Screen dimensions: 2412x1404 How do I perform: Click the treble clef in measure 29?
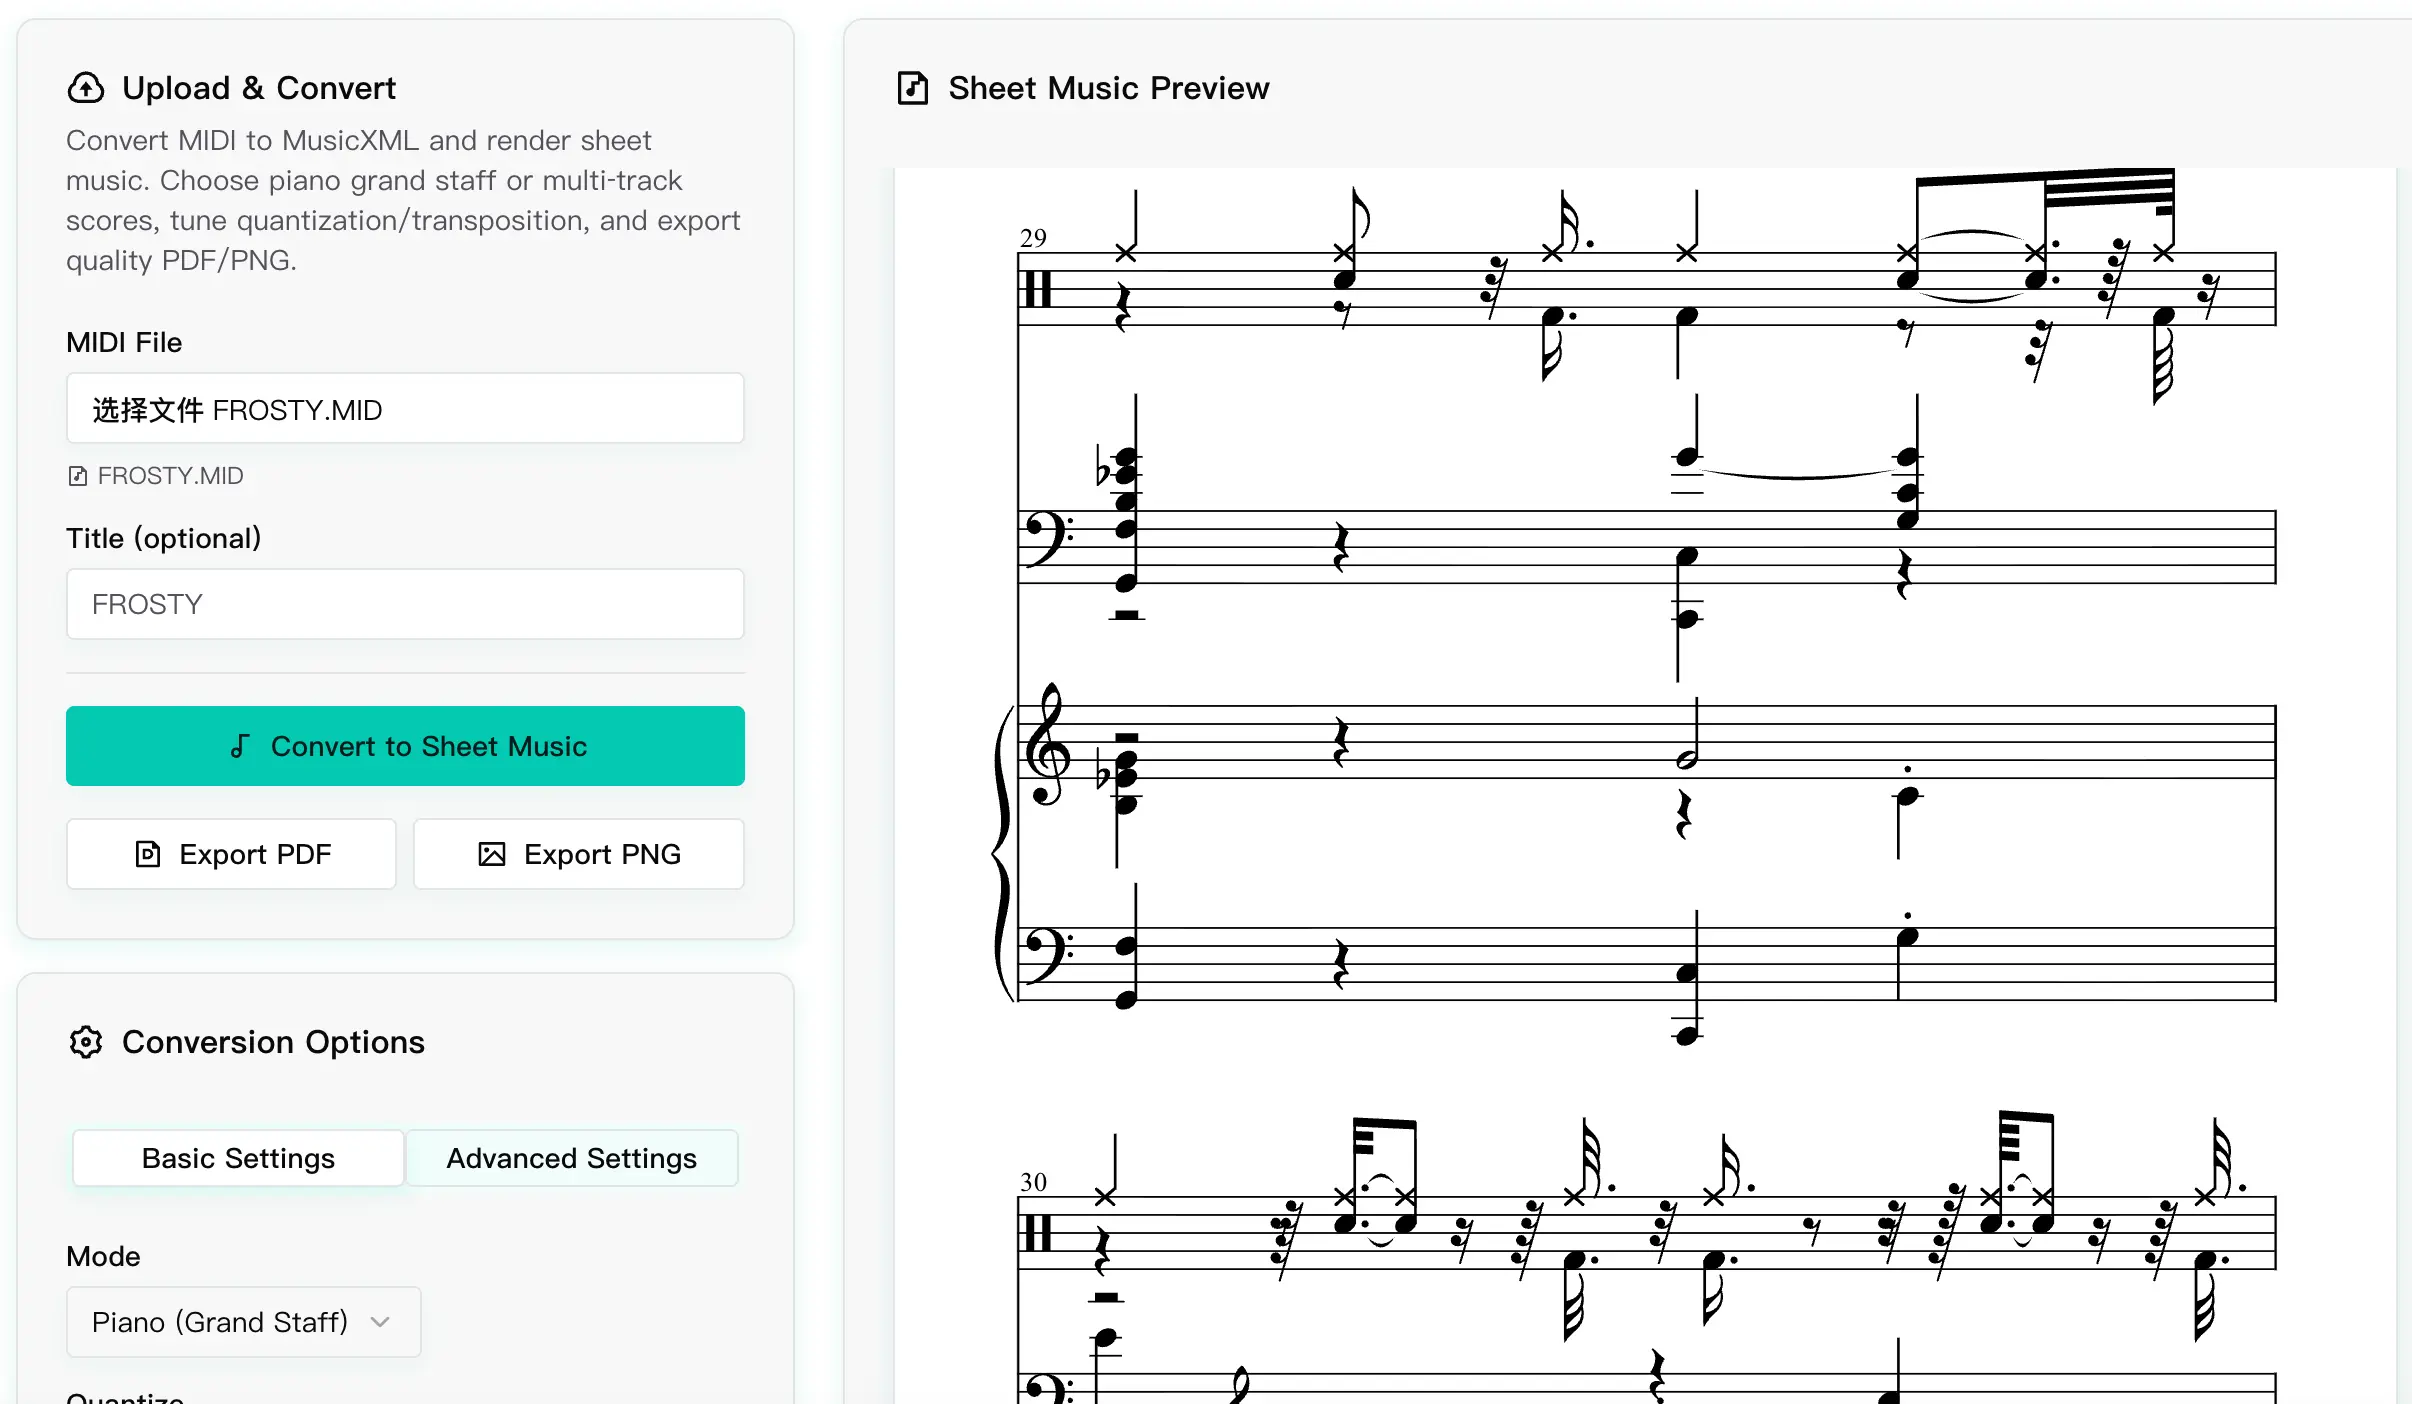click(1046, 746)
